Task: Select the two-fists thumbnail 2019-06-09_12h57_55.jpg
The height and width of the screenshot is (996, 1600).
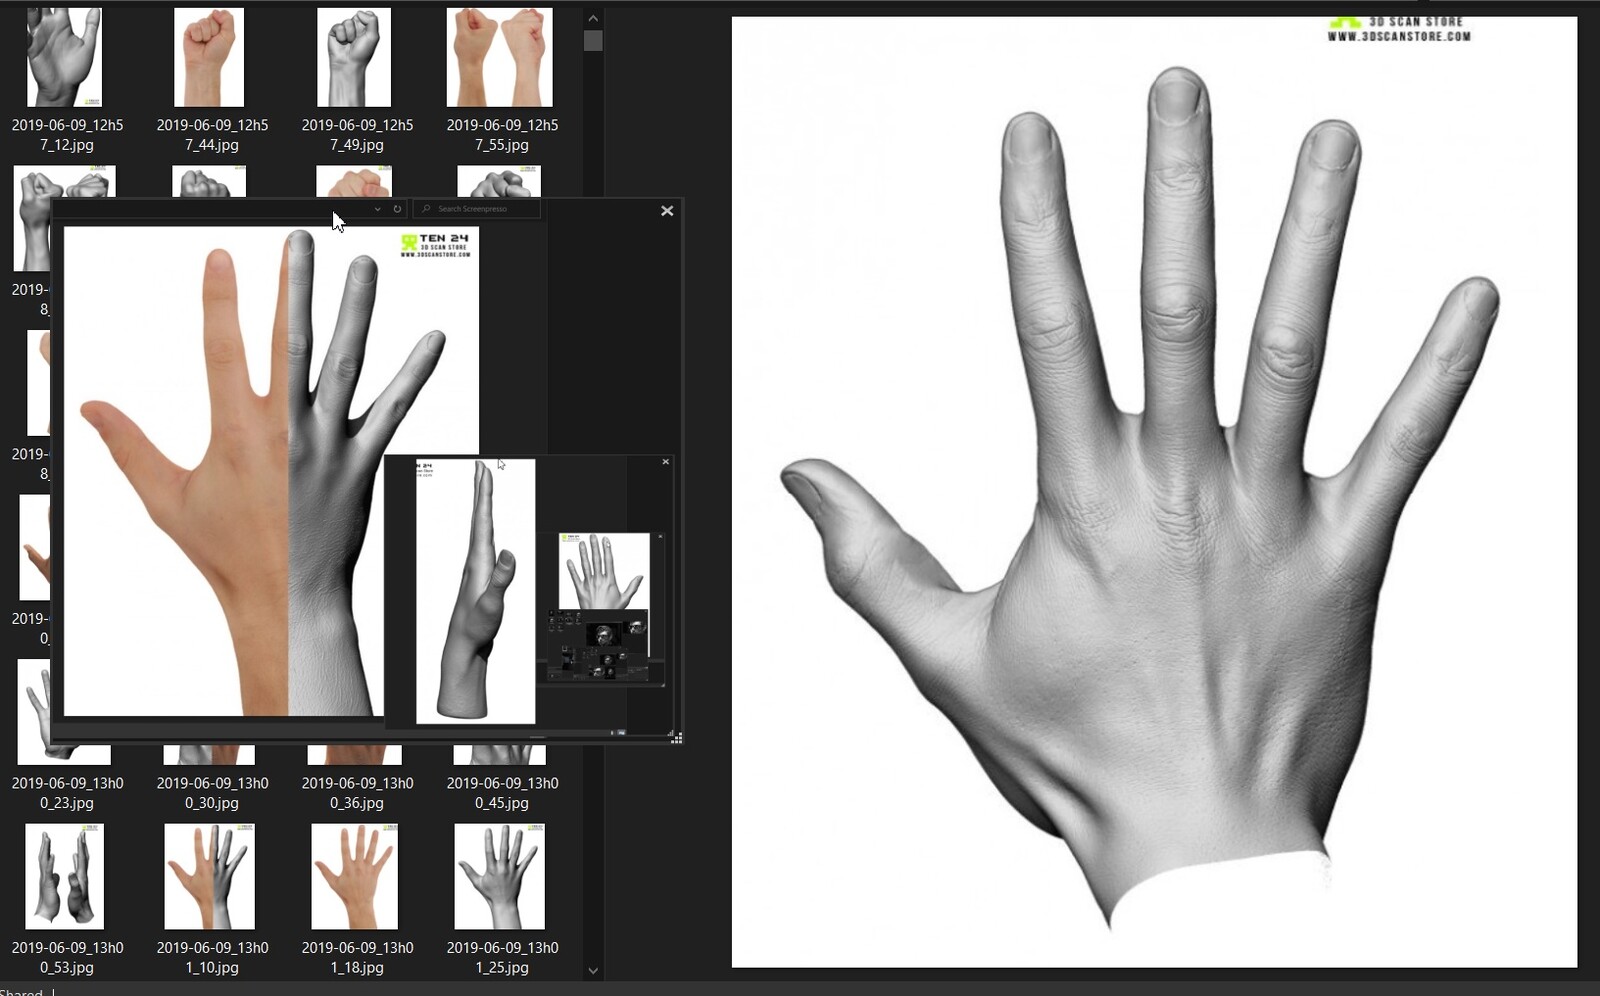Action: click(500, 57)
